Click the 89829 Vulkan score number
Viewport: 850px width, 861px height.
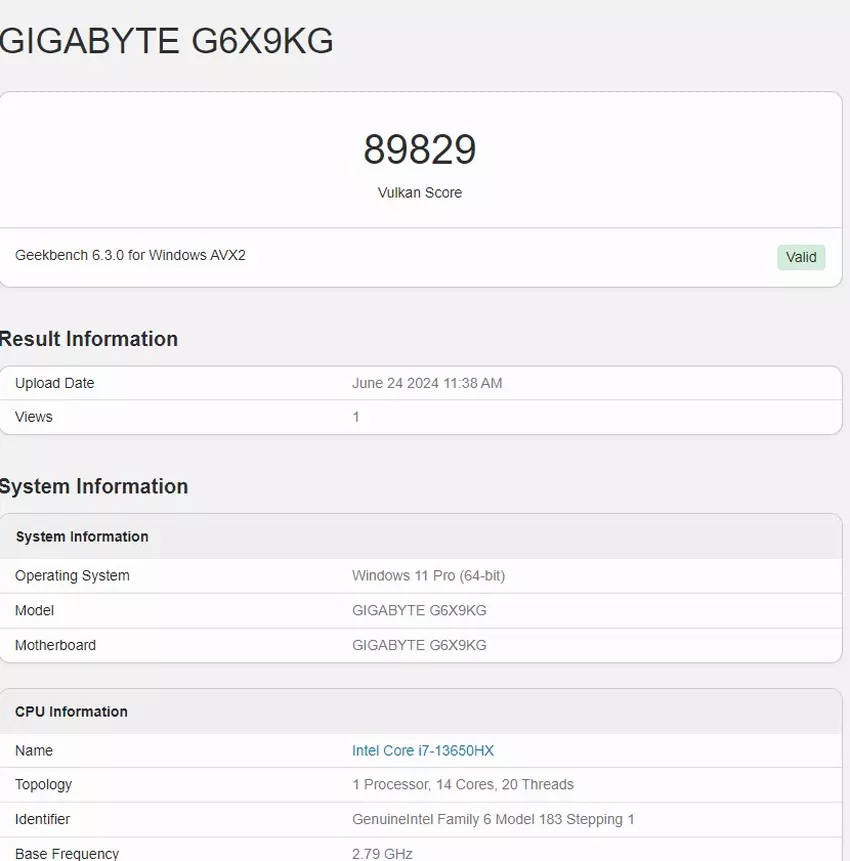point(420,150)
